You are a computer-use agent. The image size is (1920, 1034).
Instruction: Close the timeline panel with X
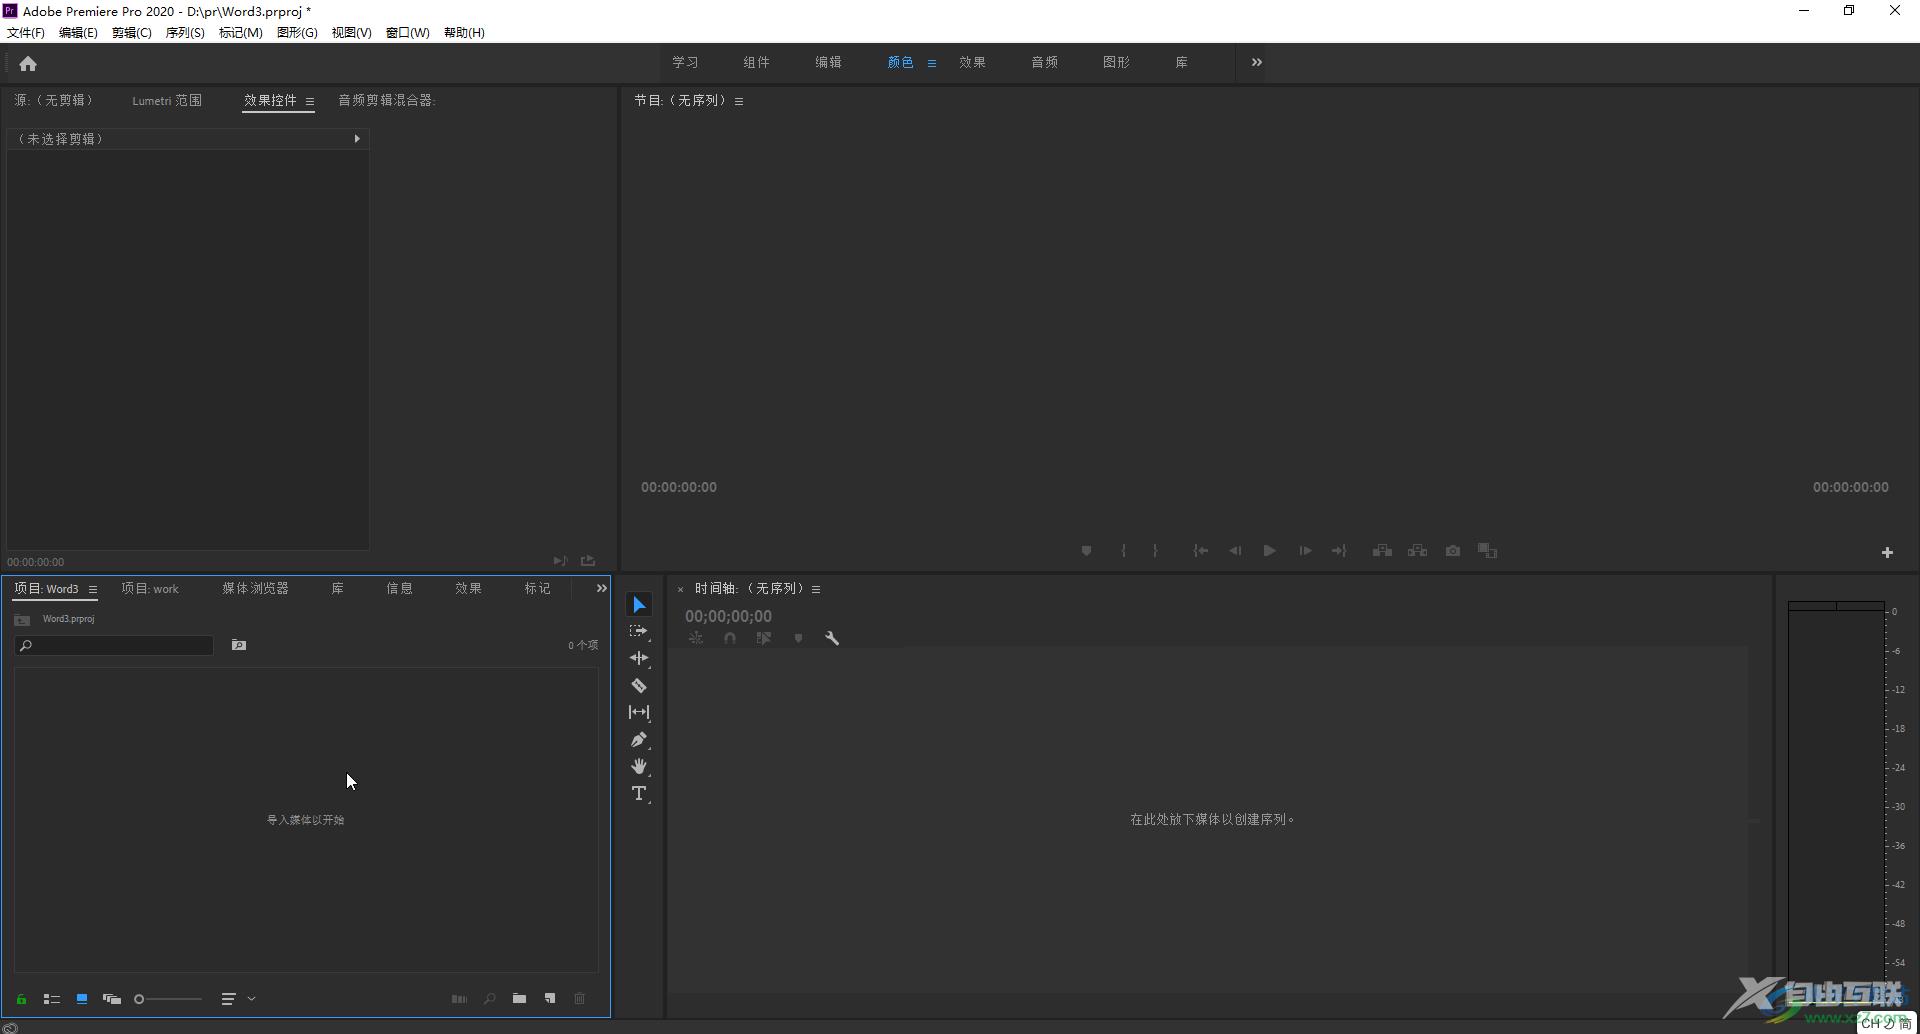click(x=680, y=589)
